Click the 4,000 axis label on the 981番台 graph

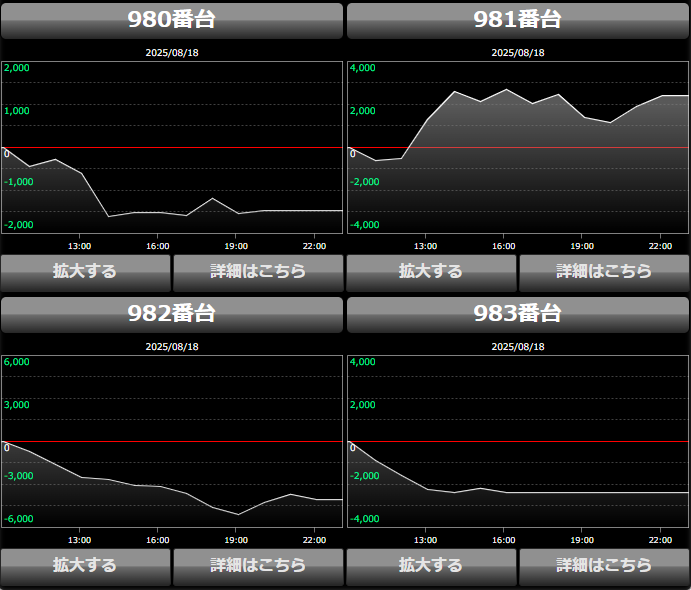point(363,68)
